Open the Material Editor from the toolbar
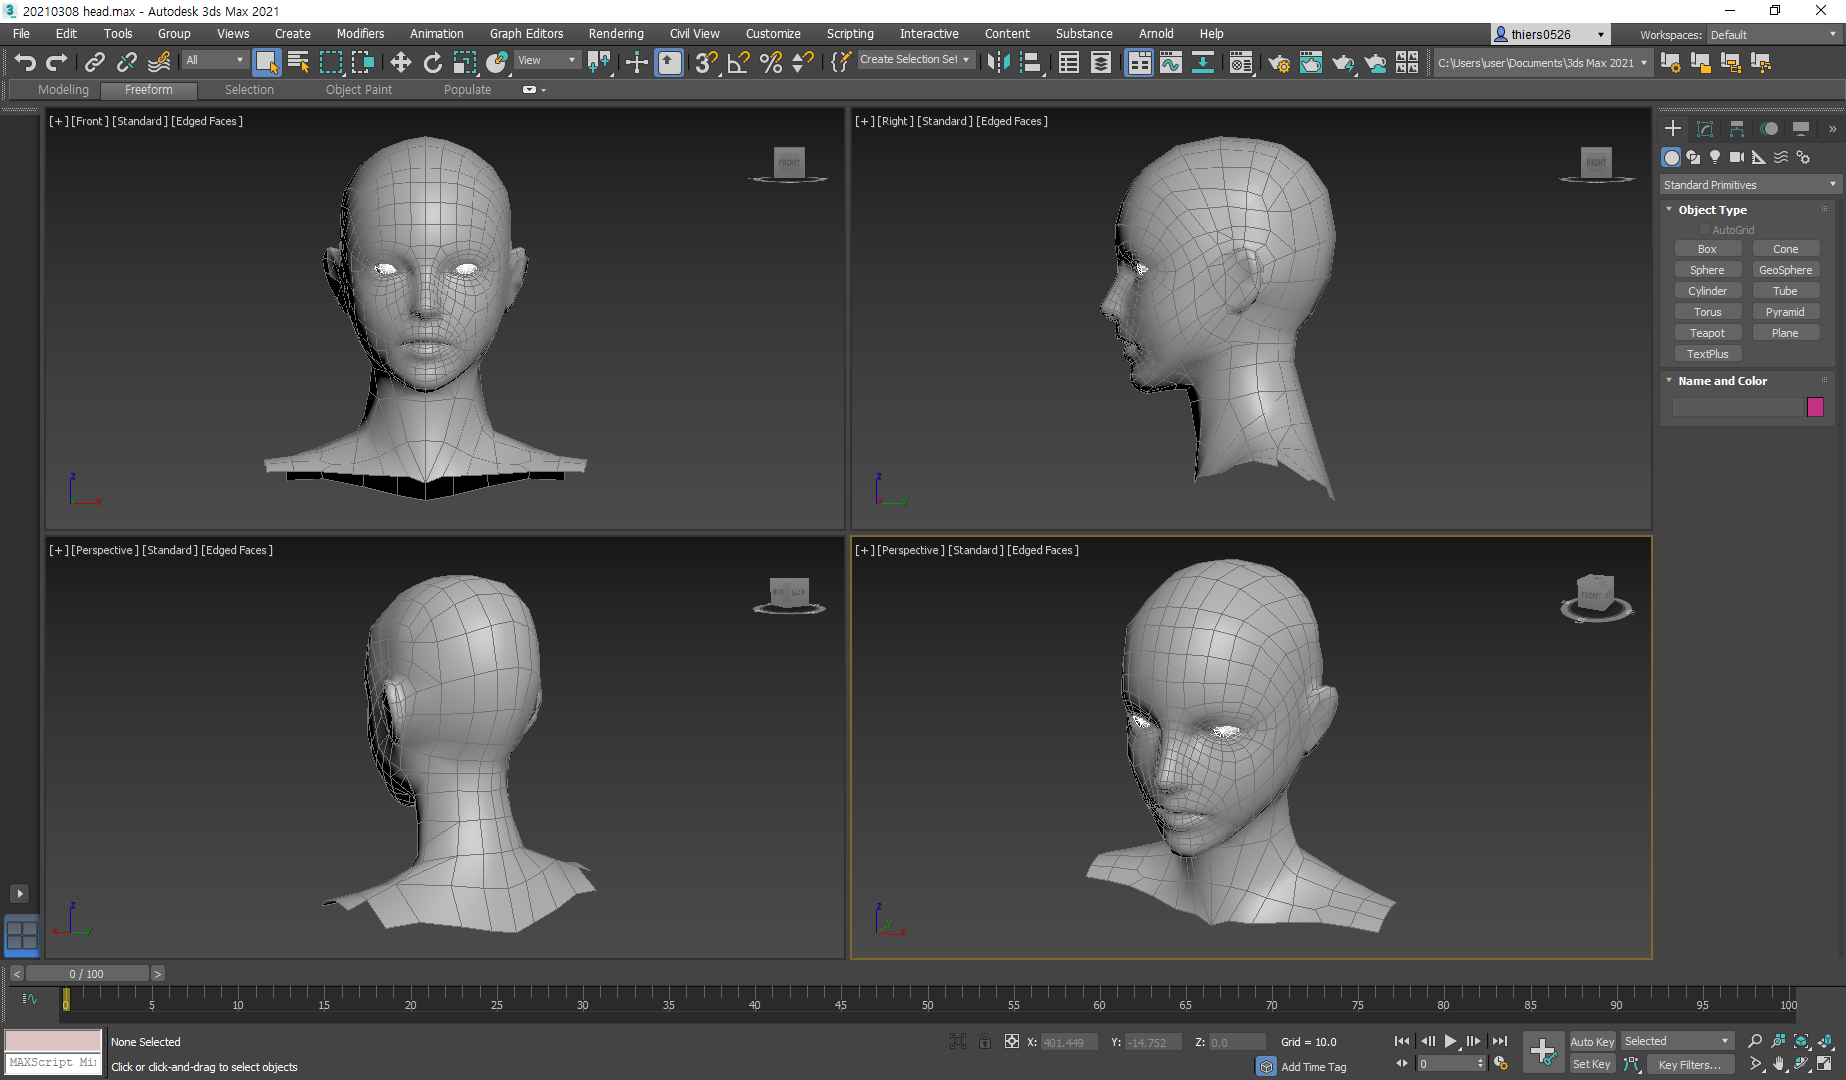 [x=1241, y=63]
